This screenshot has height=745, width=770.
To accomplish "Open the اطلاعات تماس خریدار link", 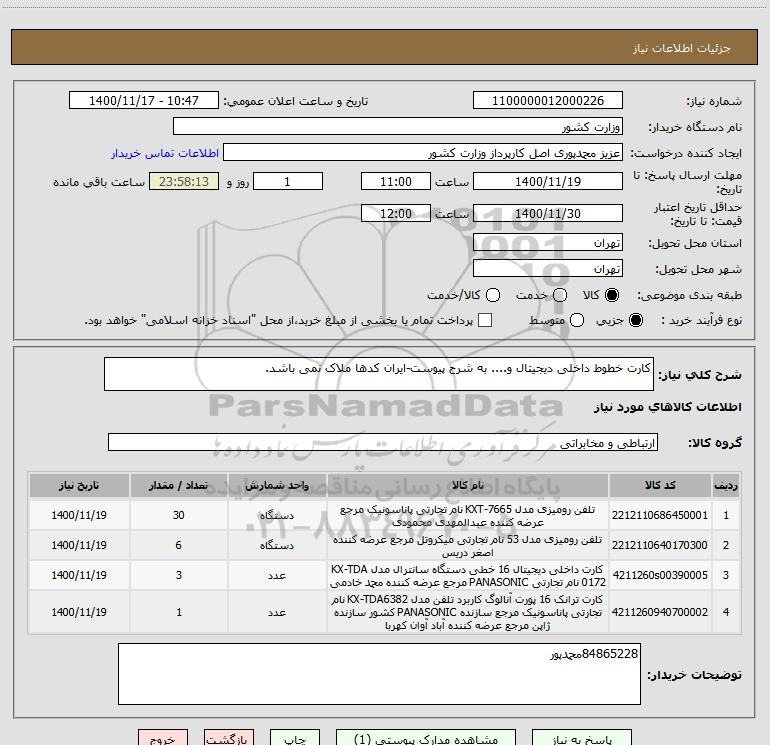I will pos(165,153).
